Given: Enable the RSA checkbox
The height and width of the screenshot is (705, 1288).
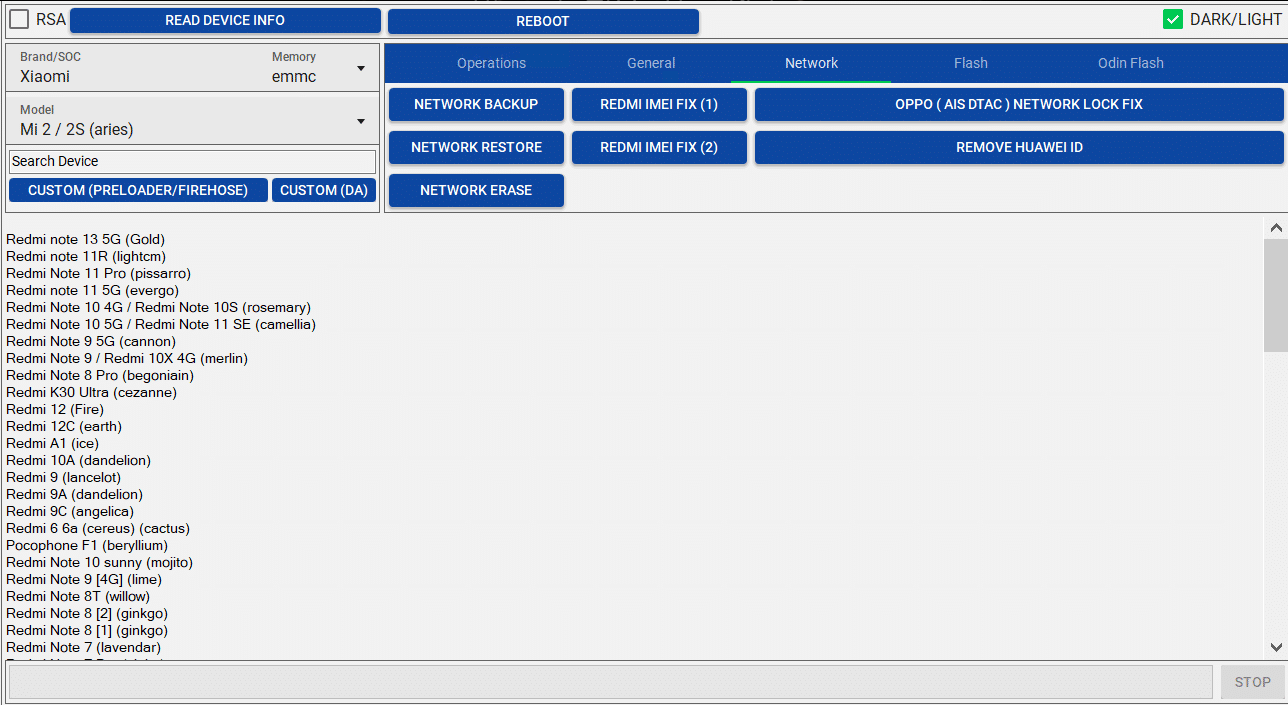Looking at the screenshot, I should (19, 19).
